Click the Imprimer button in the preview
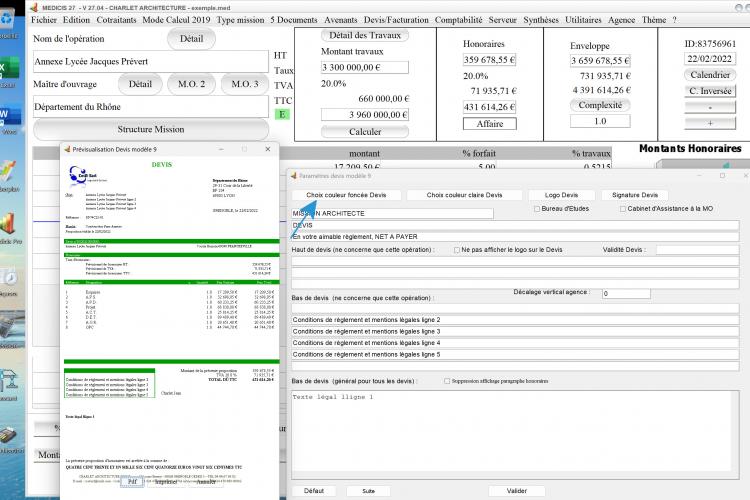The image size is (750, 500). 165,482
